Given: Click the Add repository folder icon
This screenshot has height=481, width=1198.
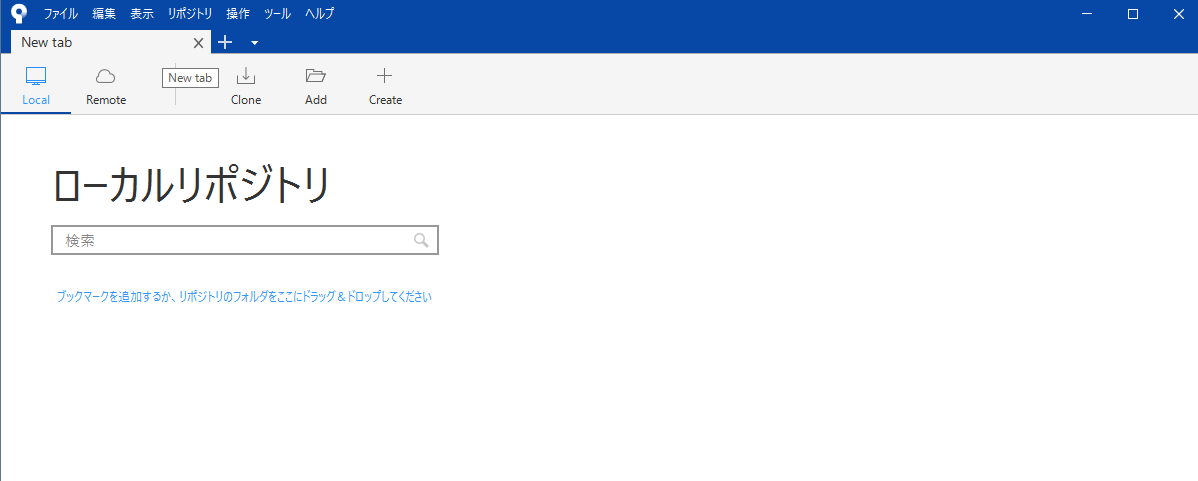Looking at the screenshot, I should (316, 76).
